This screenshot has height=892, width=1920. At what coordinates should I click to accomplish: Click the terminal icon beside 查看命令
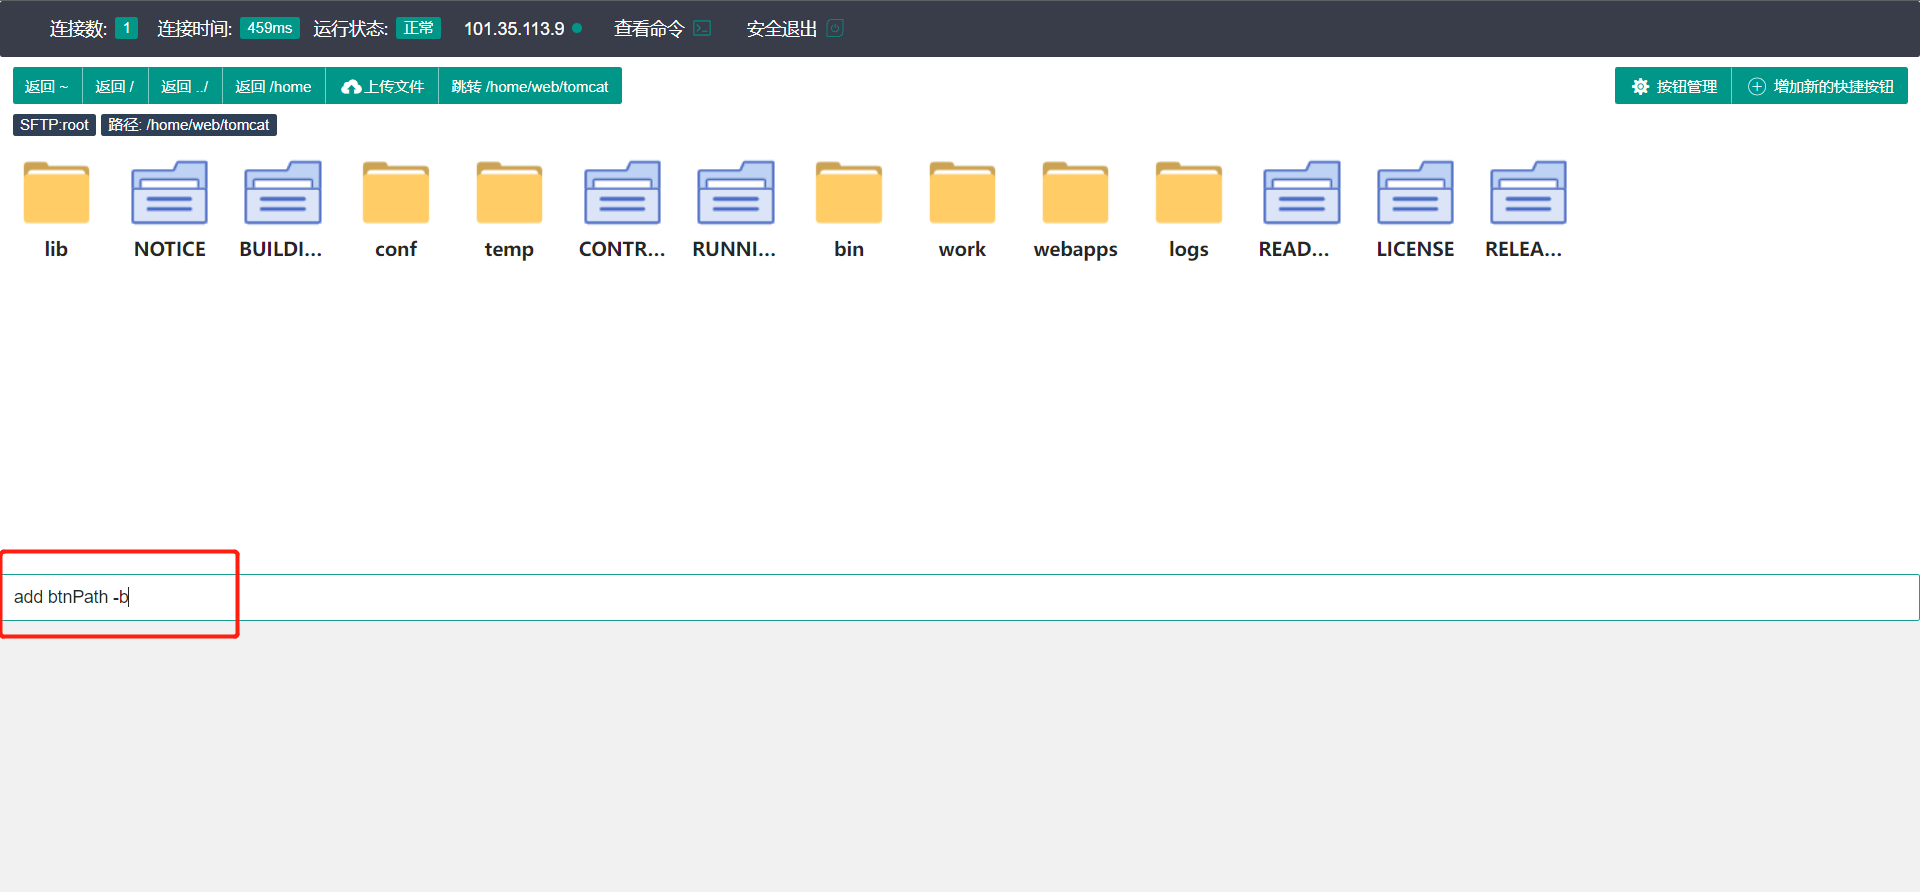coord(702,28)
